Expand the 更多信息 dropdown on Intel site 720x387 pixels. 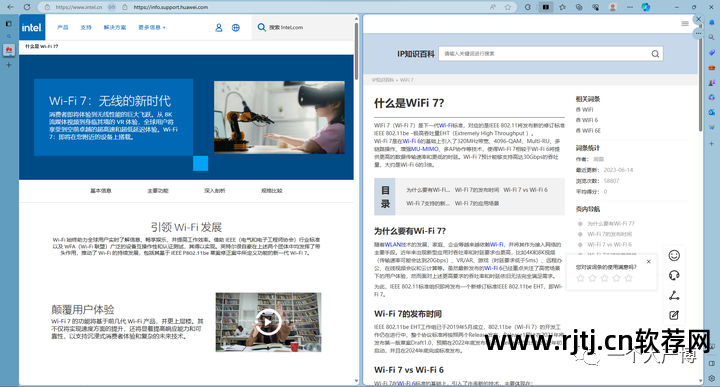pyautogui.click(x=152, y=28)
